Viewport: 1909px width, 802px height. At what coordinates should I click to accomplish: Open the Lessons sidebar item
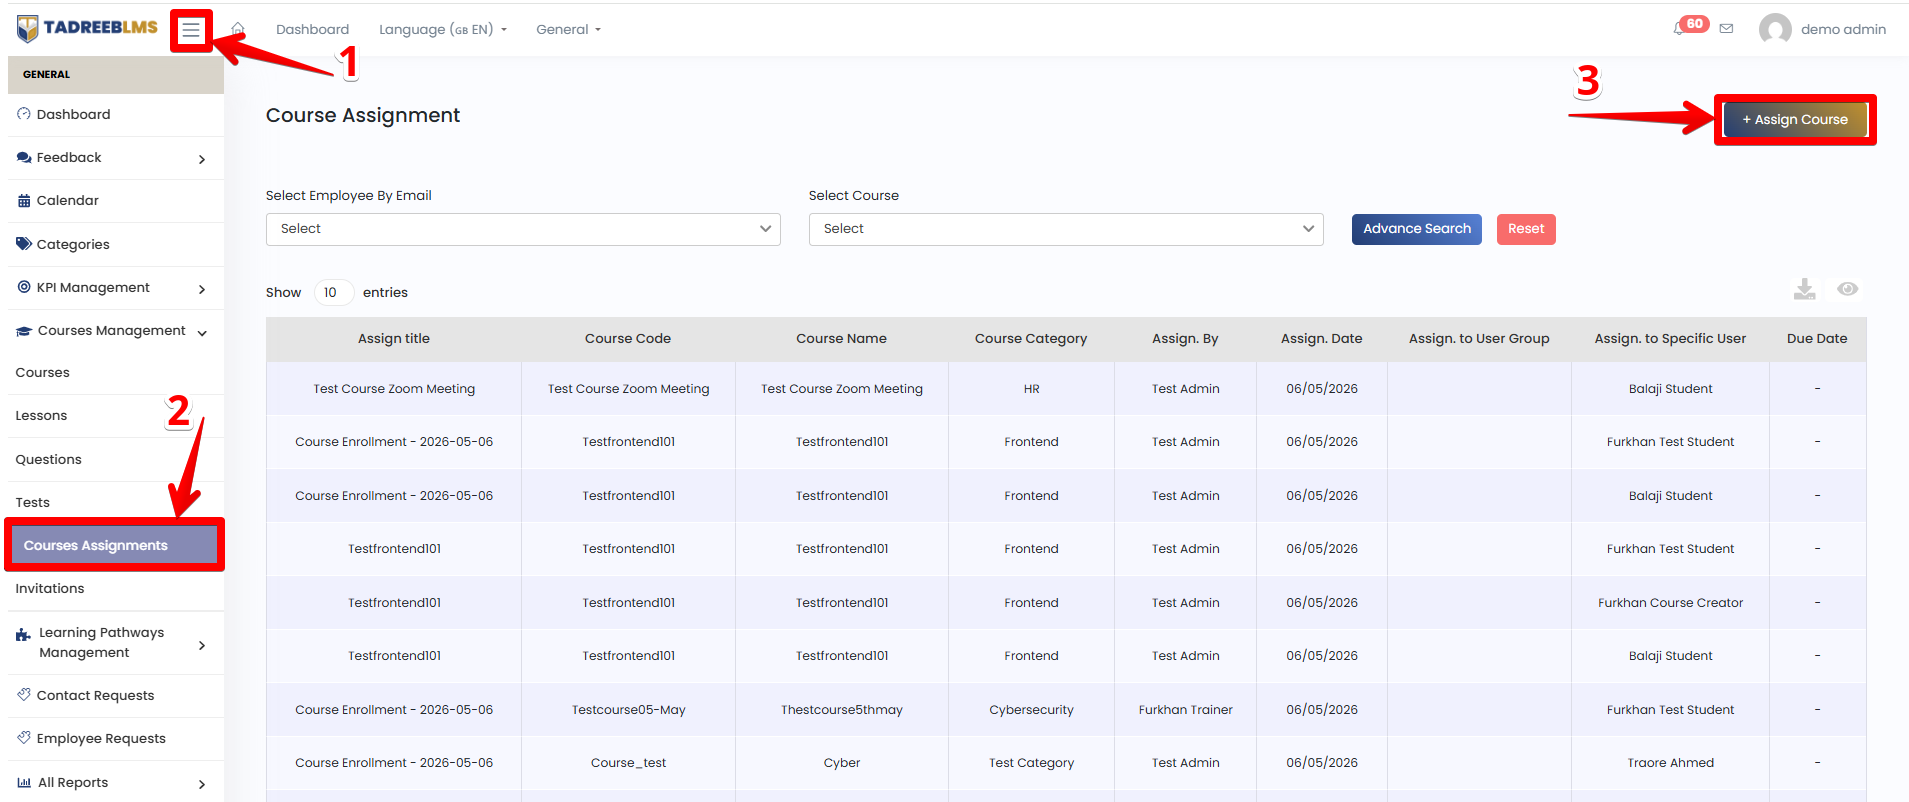pyautogui.click(x=41, y=415)
